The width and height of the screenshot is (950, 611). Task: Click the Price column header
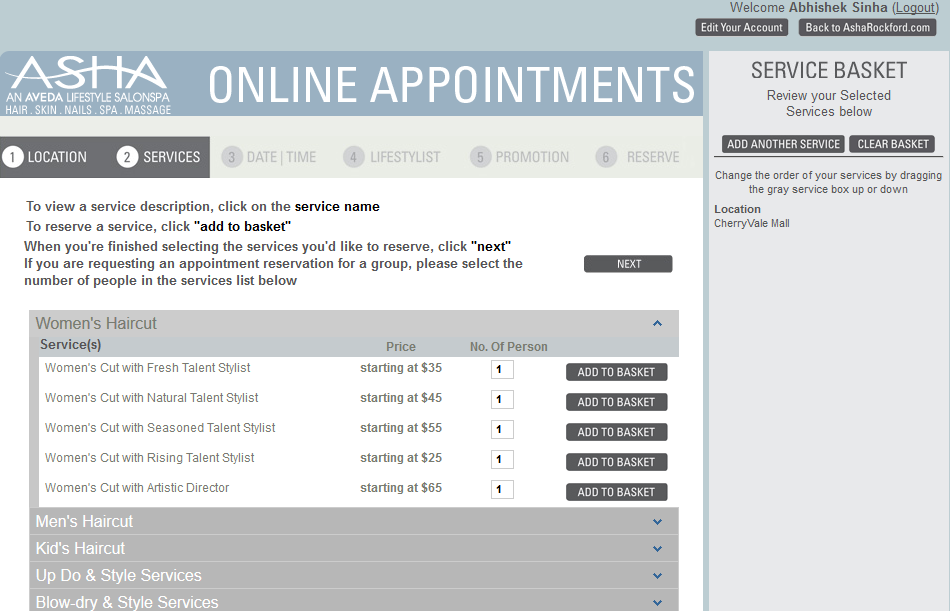click(401, 347)
